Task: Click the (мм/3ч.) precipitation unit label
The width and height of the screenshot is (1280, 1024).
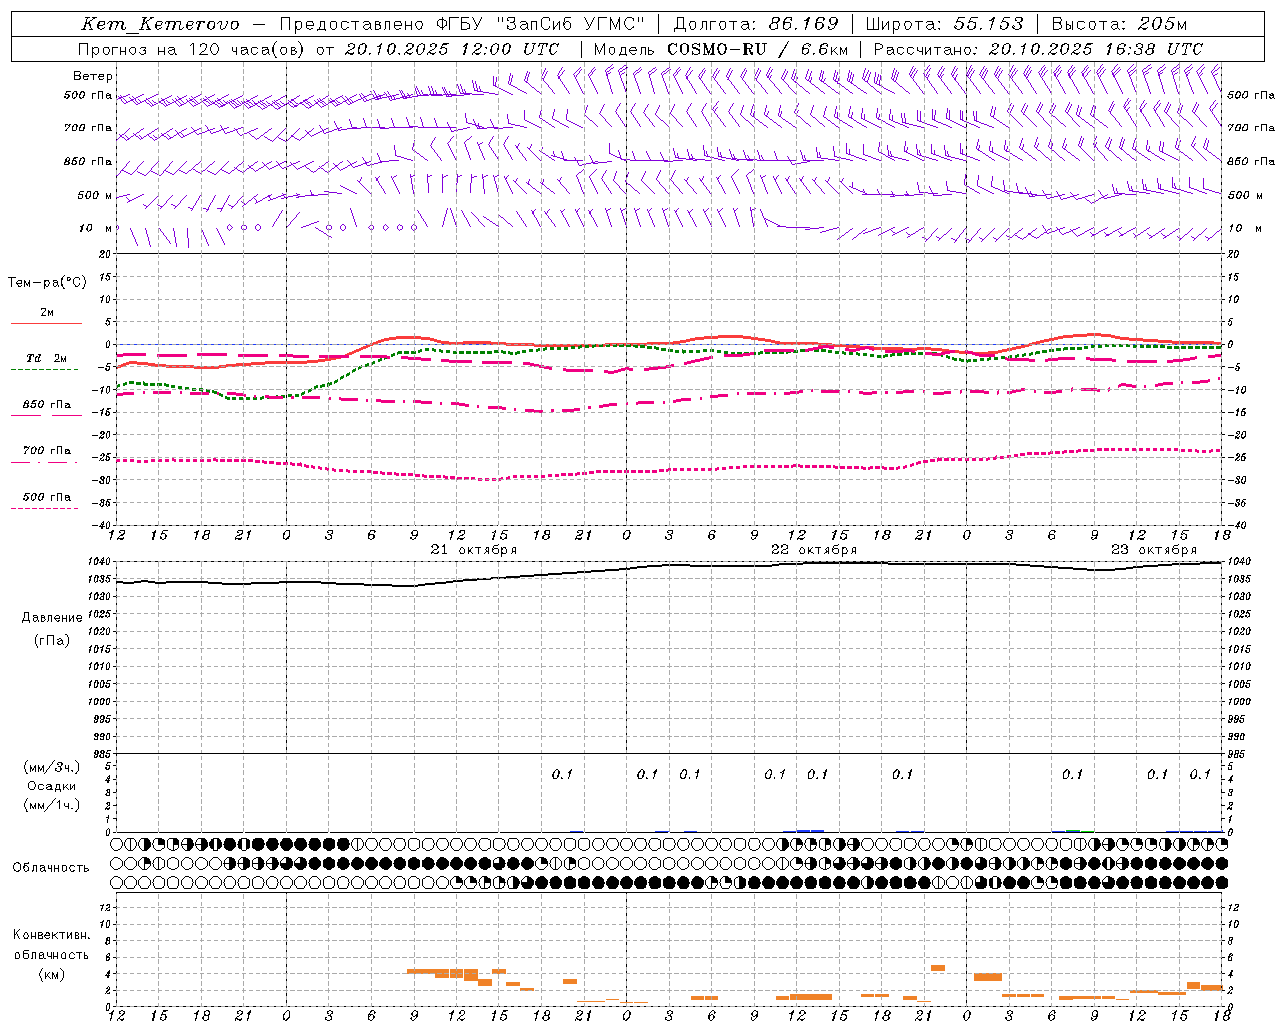Action: click(x=52, y=768)
